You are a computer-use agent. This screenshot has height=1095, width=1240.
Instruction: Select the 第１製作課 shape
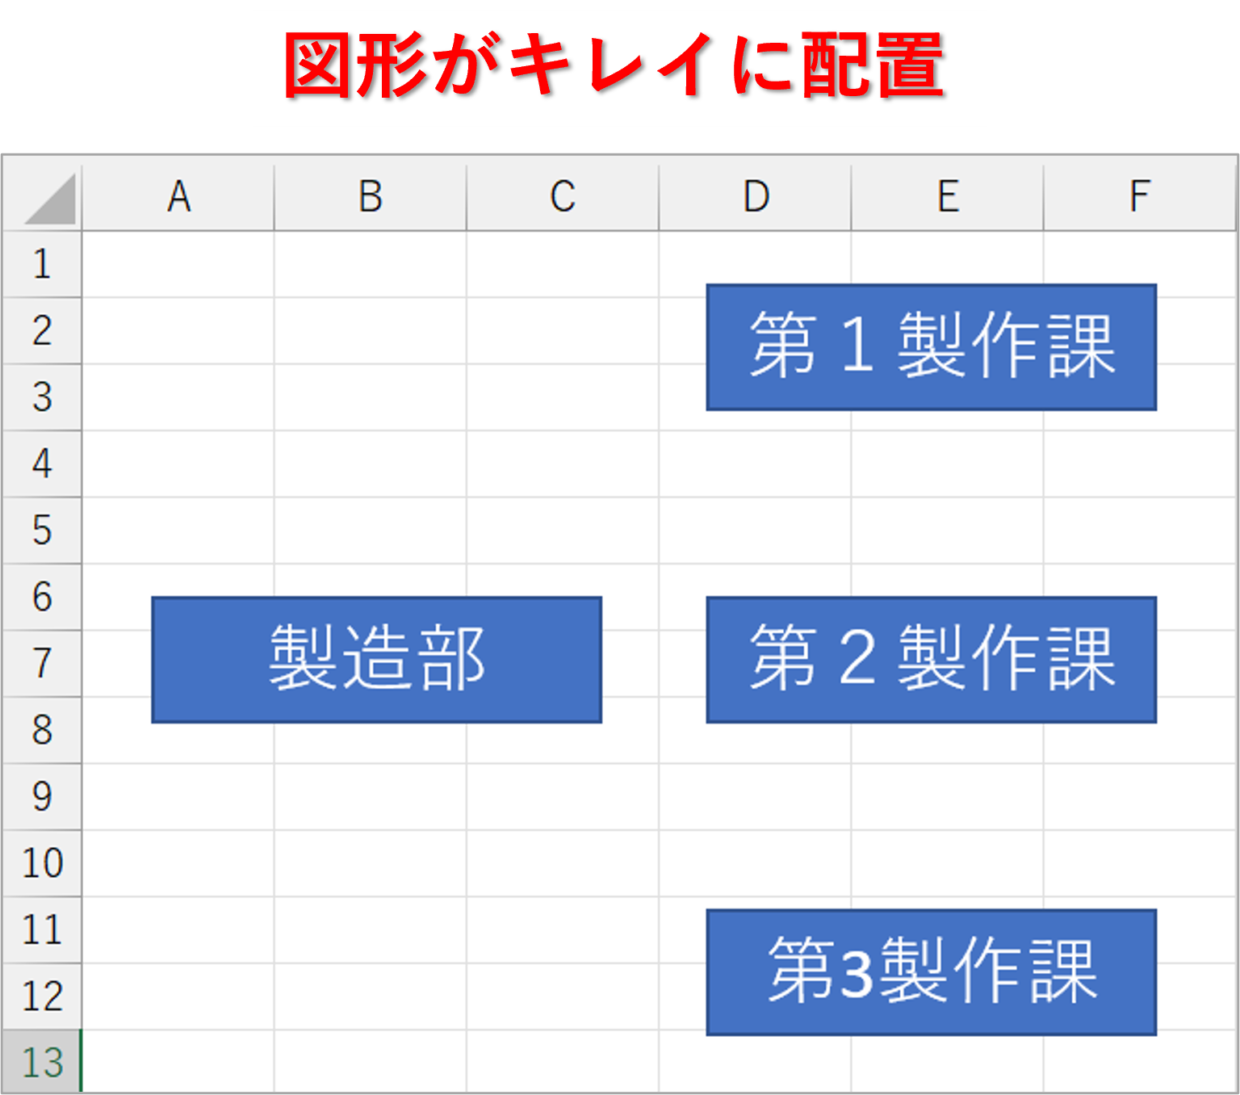(931, 347)
